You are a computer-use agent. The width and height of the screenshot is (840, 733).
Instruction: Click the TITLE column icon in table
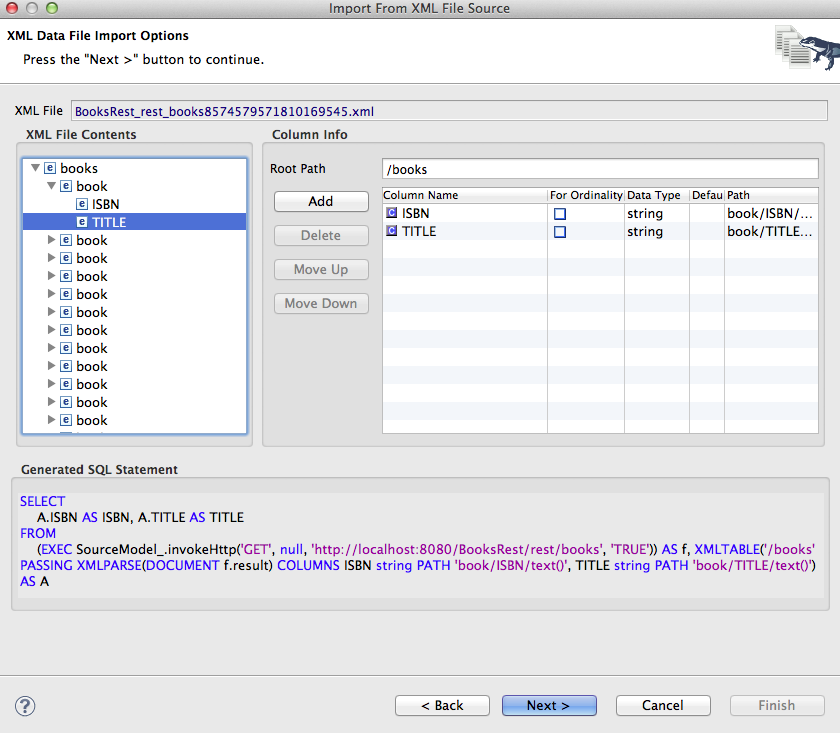[392, 231]
